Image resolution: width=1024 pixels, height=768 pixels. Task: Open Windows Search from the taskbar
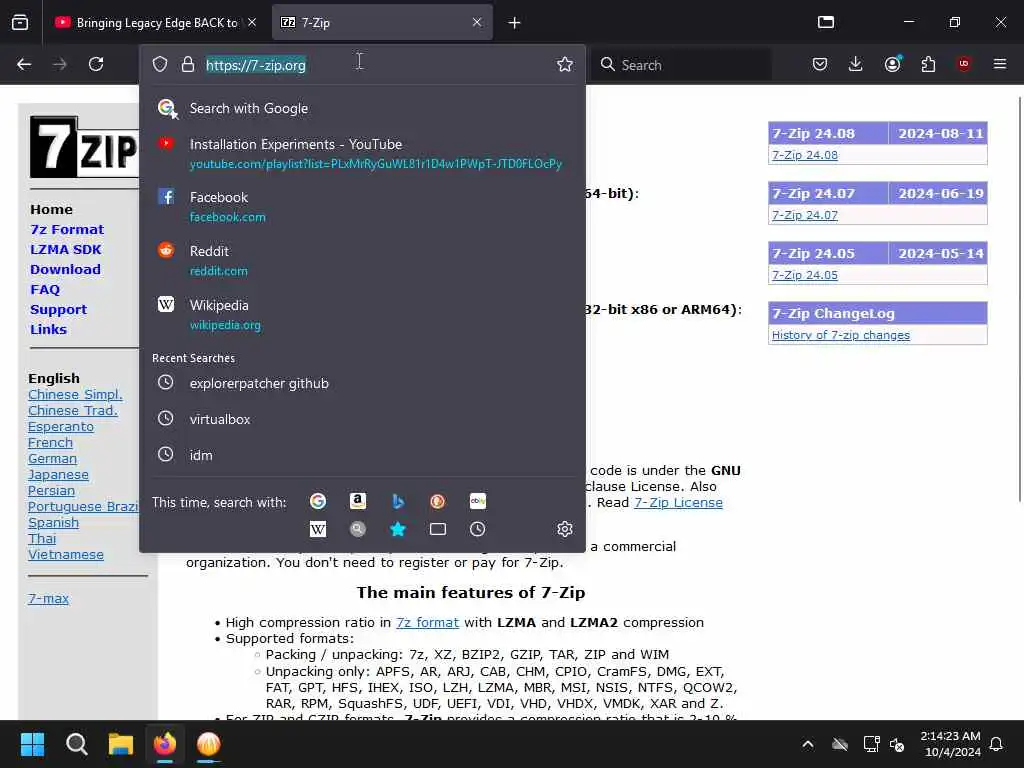[x=76, y=744]
